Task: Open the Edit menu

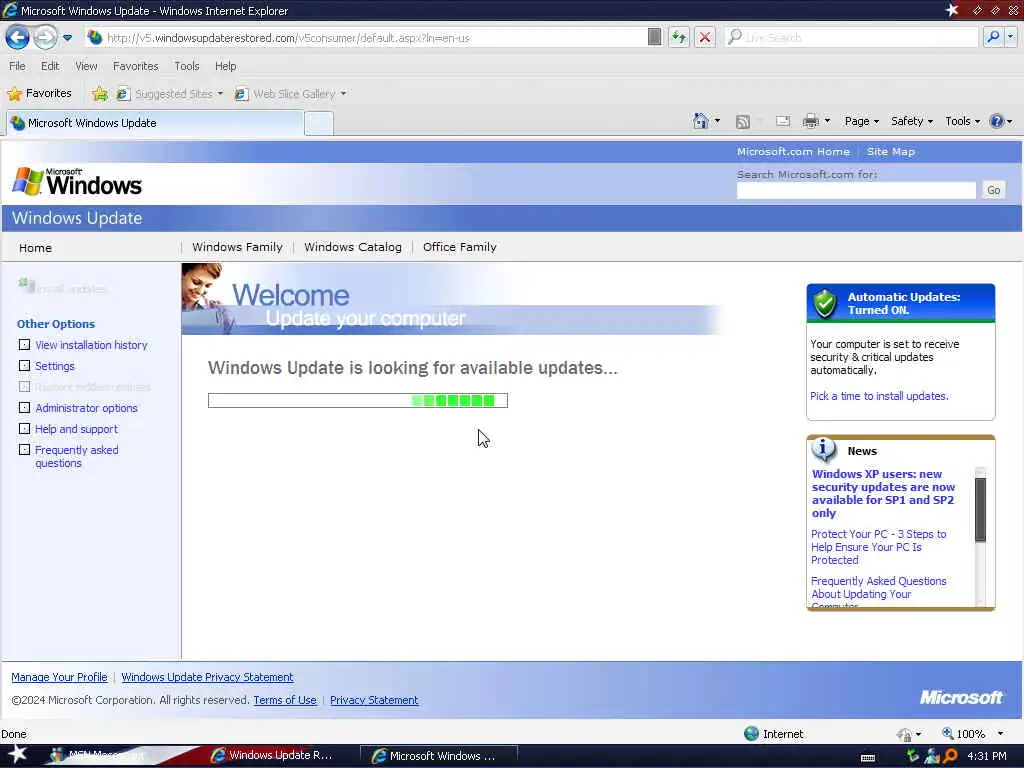Action: pos(50,66)
